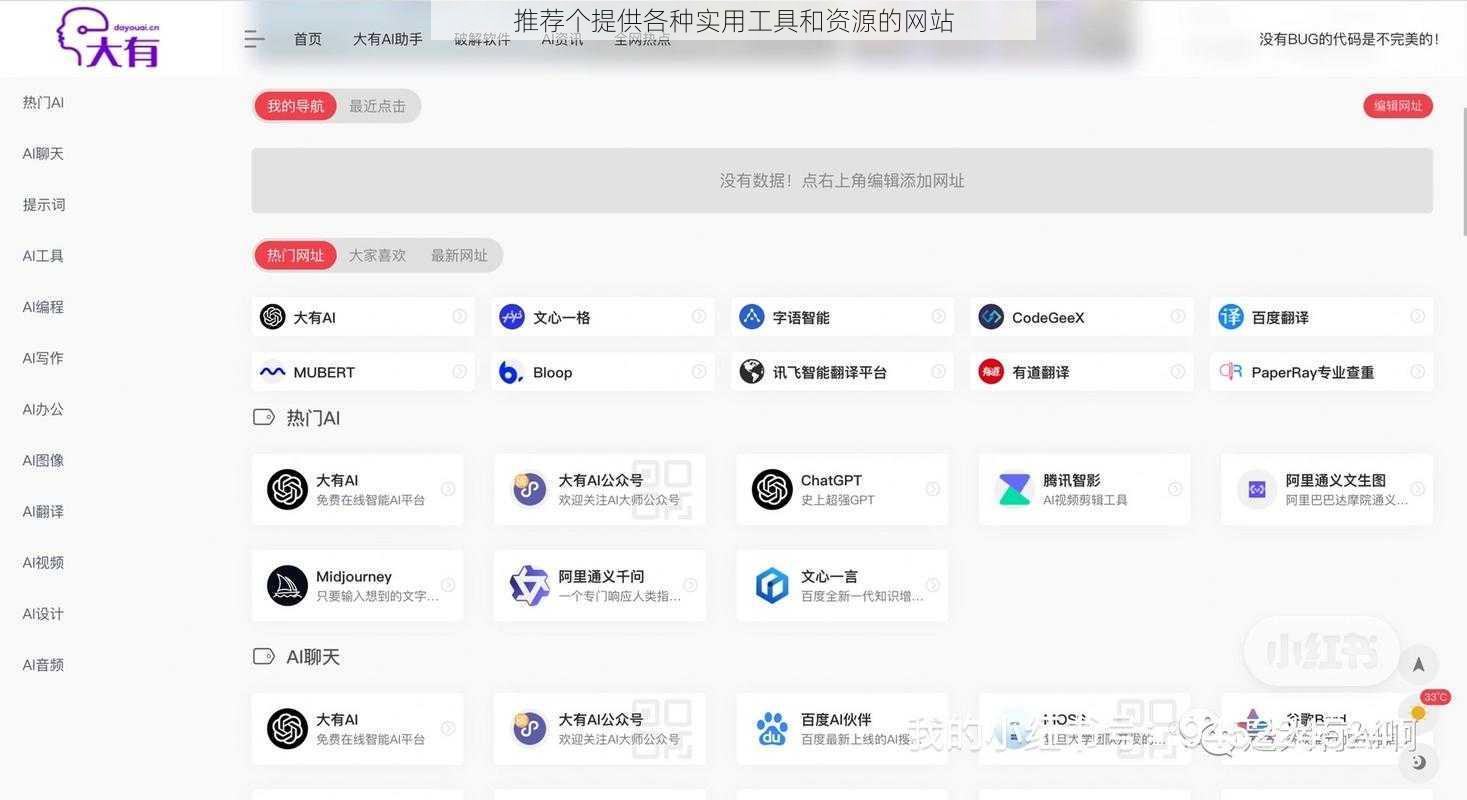The width and height of the screenshot is (1467, 800).
Task: Click 百度AI伙伴 paw icon
Action: [x=772, y=729]
